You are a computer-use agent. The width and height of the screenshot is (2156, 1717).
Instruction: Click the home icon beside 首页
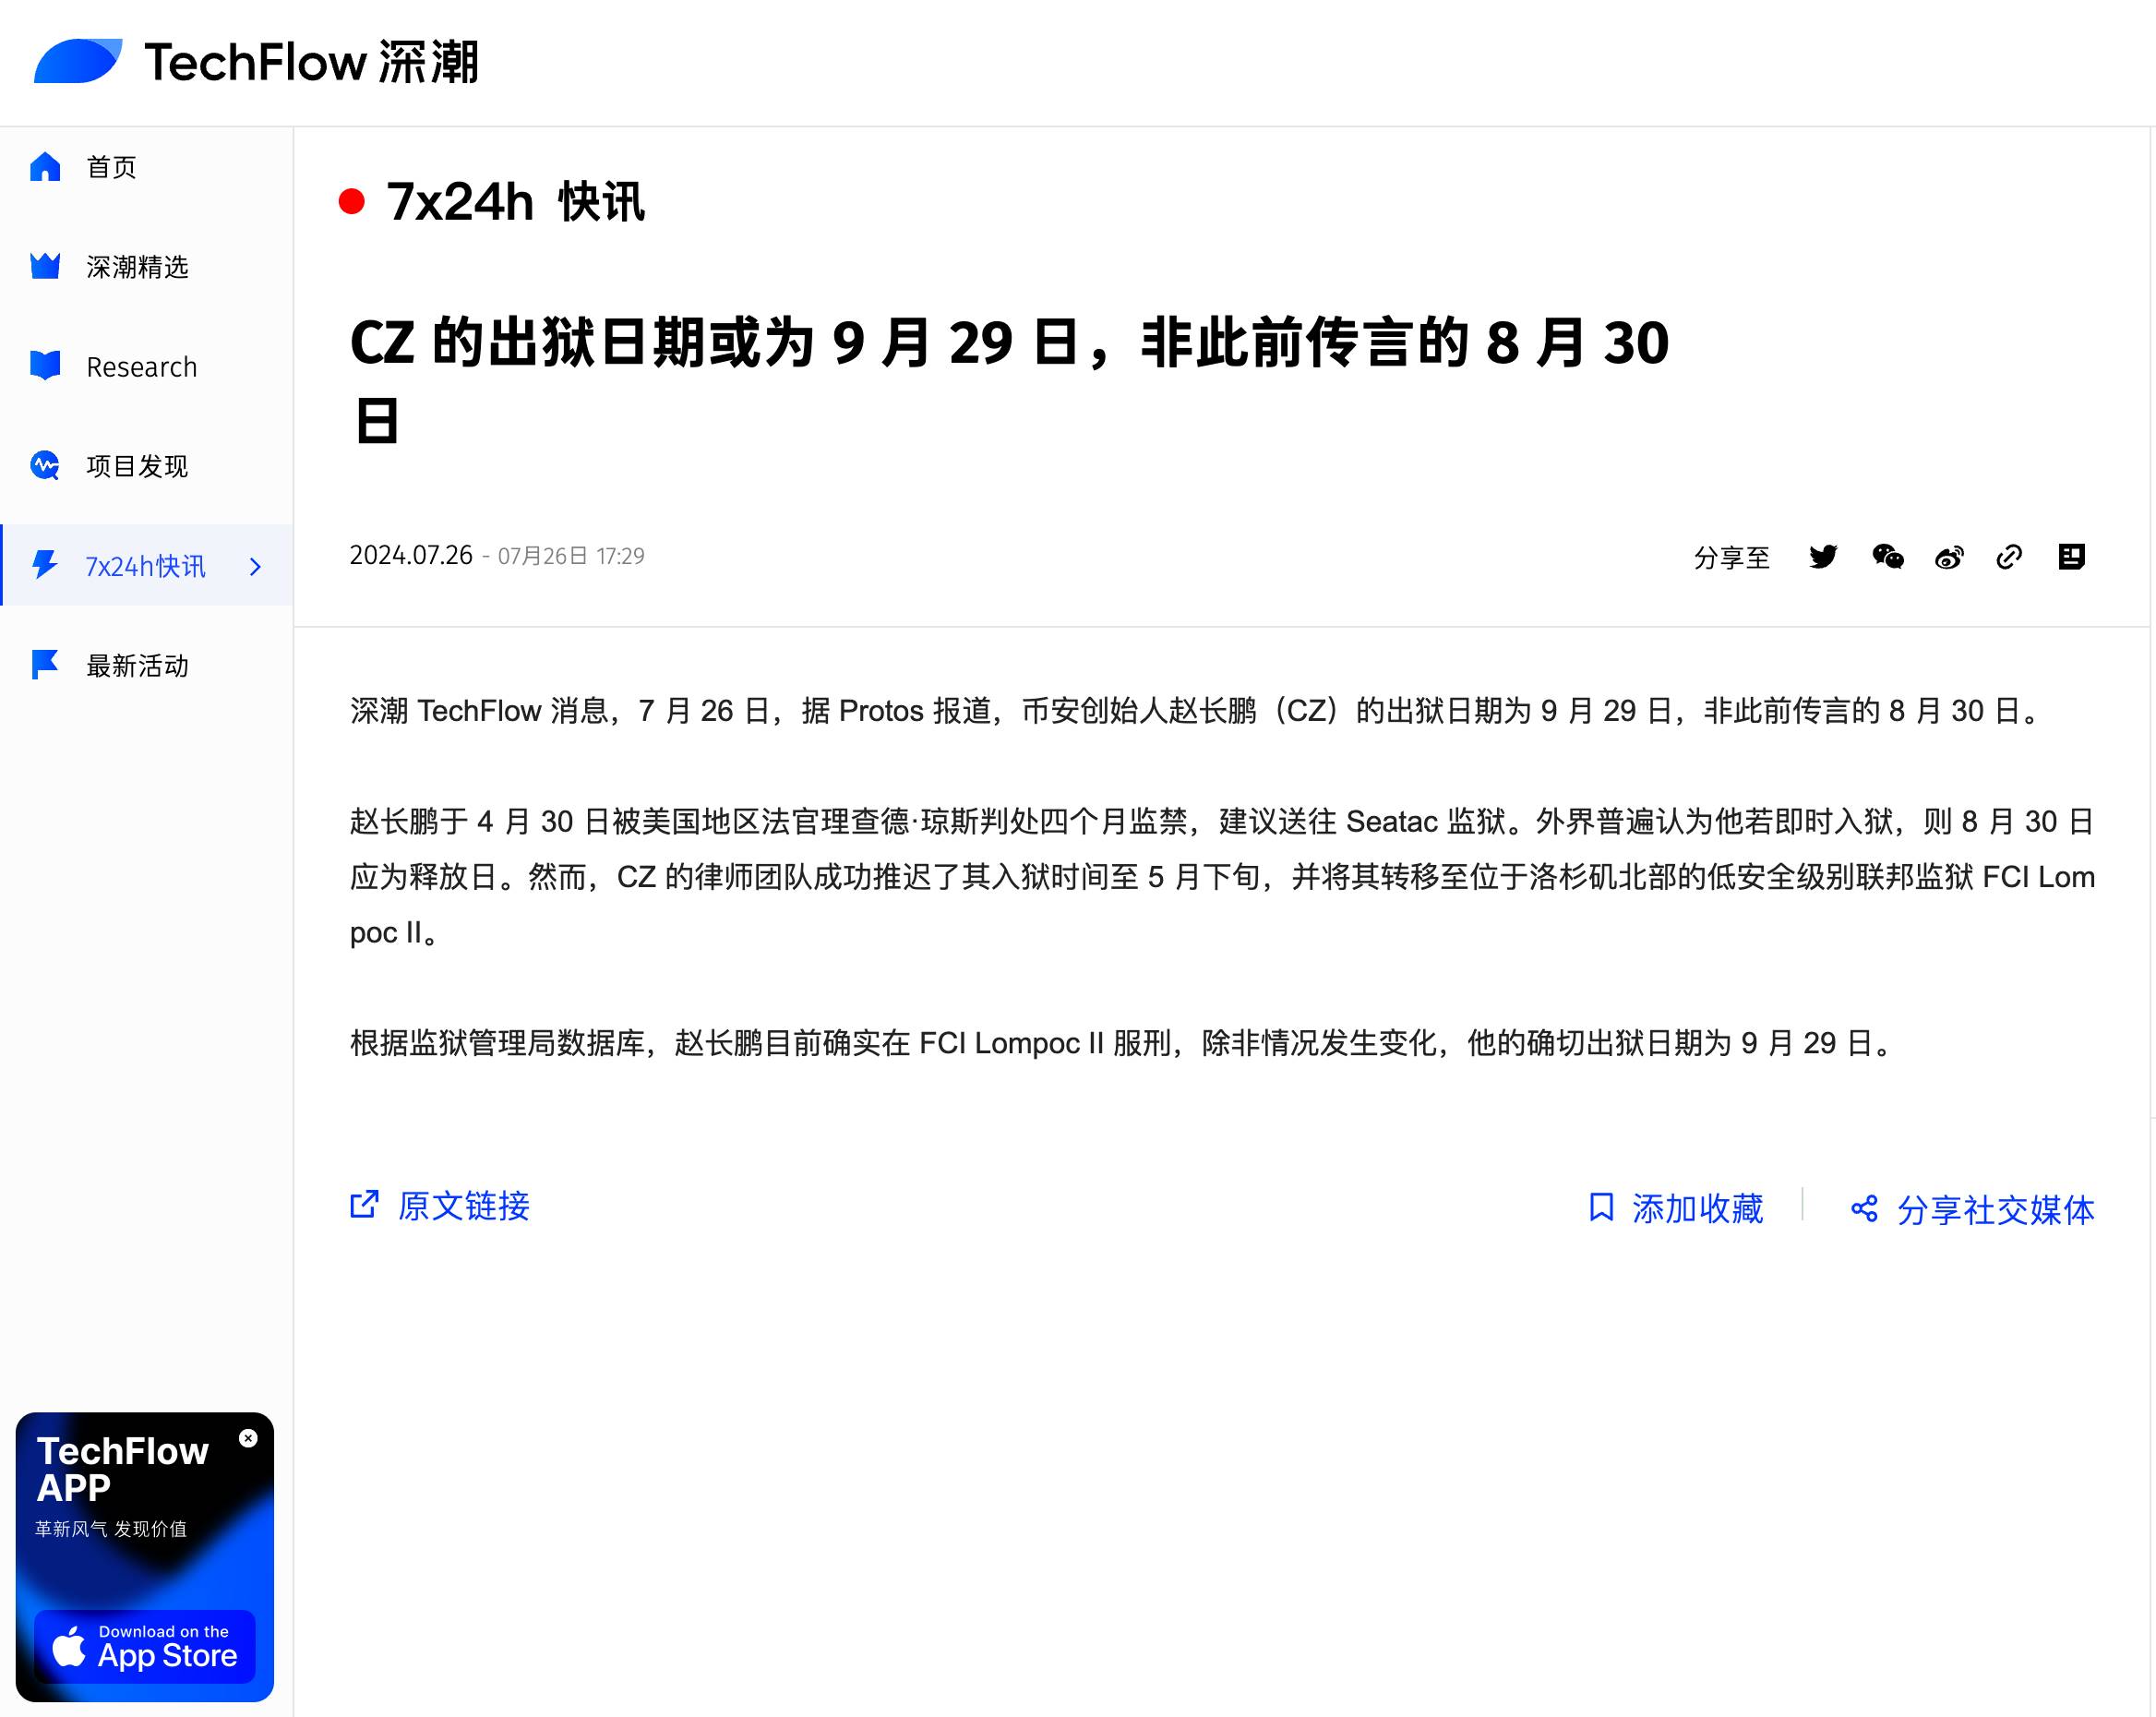pos(45,166)
